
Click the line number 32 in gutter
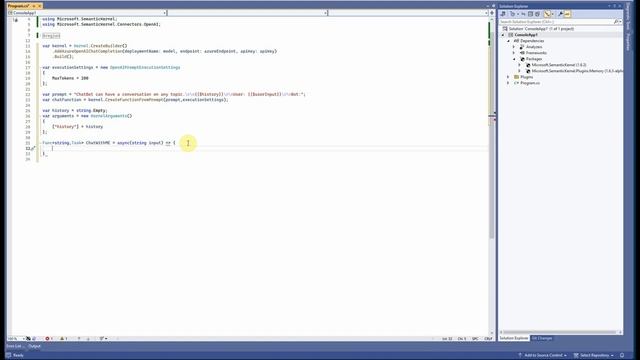click(28, 148)
